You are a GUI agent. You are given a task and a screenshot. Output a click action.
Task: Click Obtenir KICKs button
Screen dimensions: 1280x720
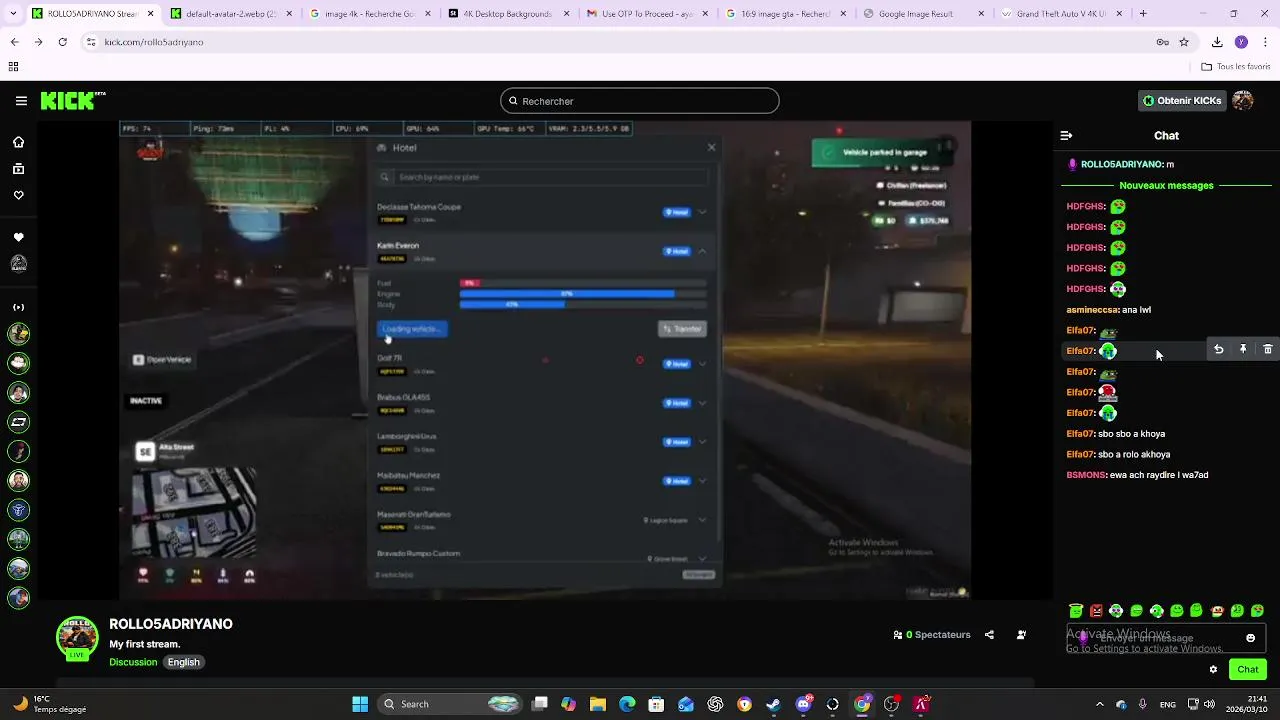point(1182,101)
